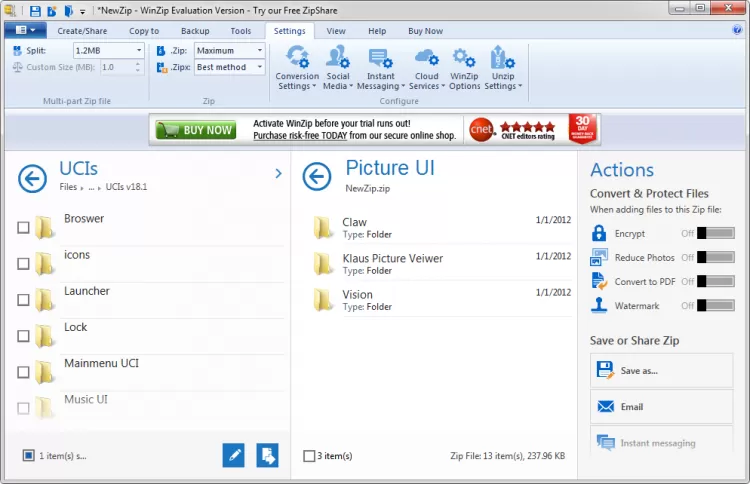Expand the breadcrumb ellipsis after Files

91,187
